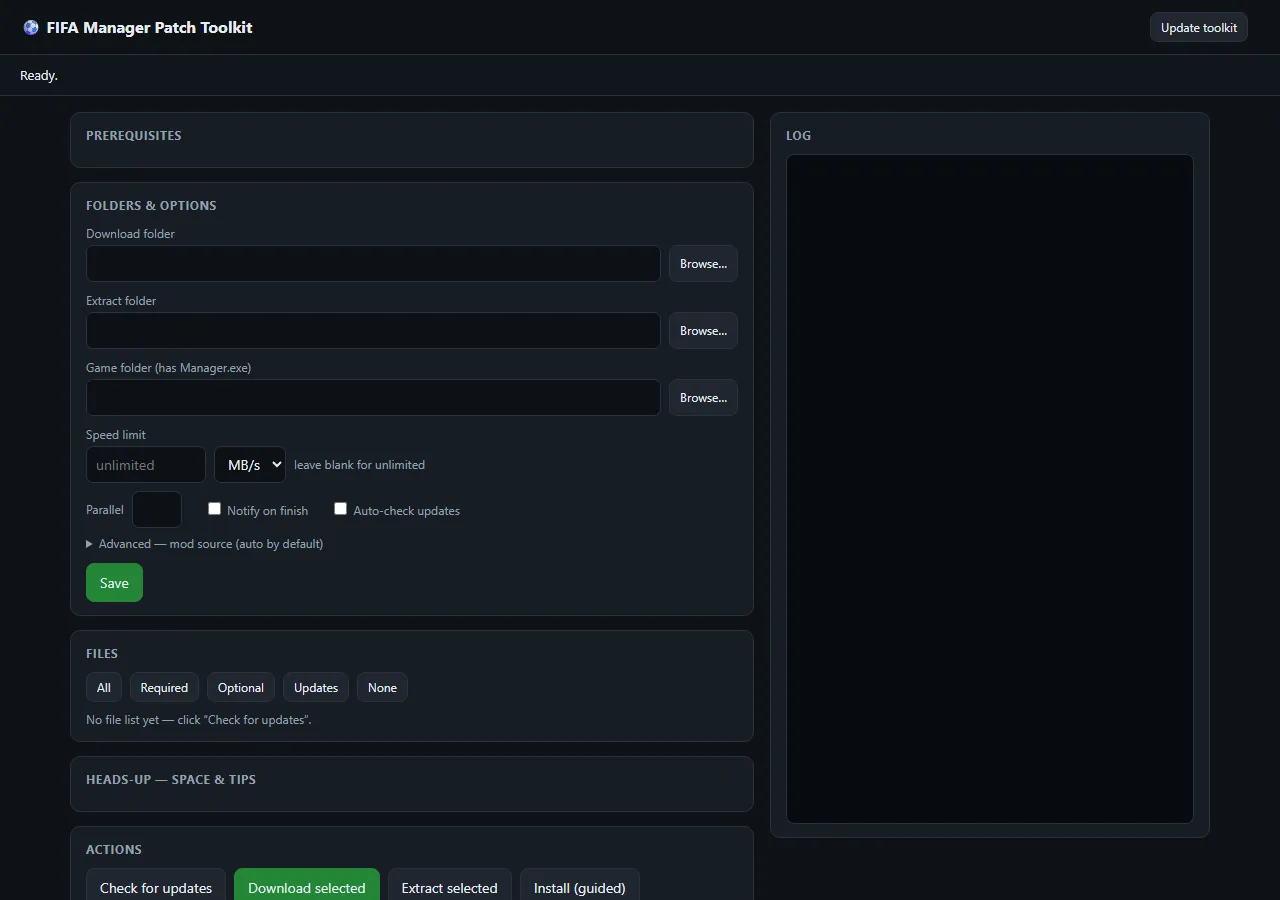Click the Extract folder input field
The height and width of the screenshot is (900, 1280).
[373, 331]
